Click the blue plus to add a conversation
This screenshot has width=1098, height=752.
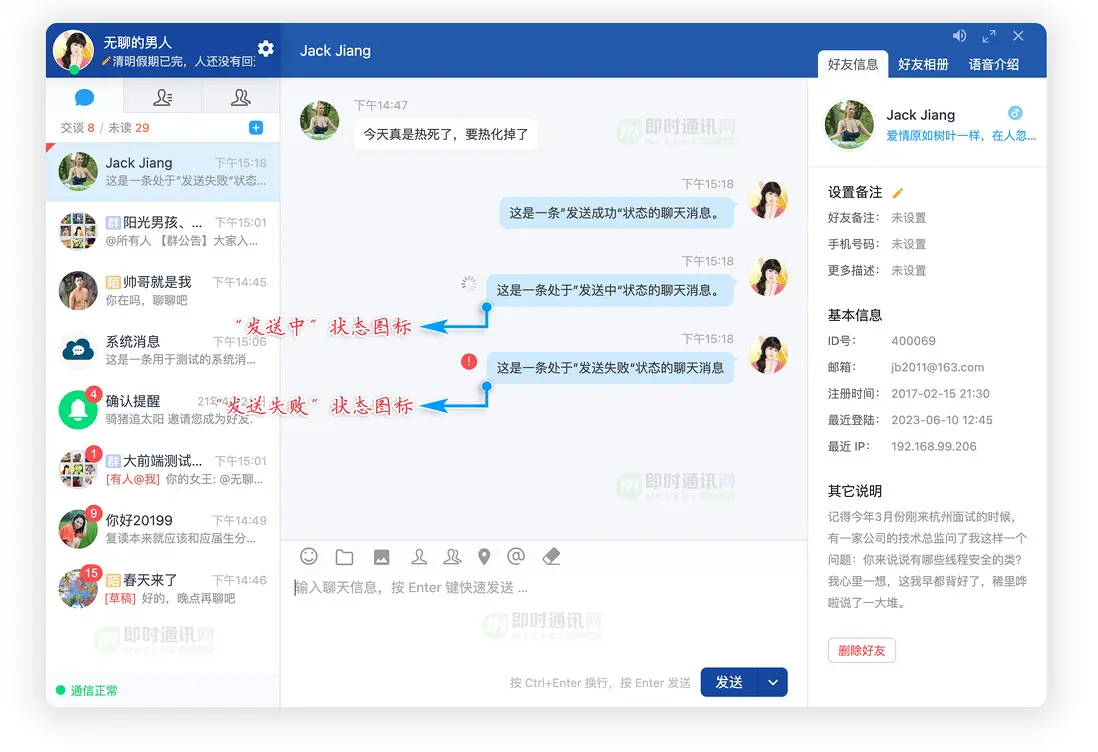256,128
